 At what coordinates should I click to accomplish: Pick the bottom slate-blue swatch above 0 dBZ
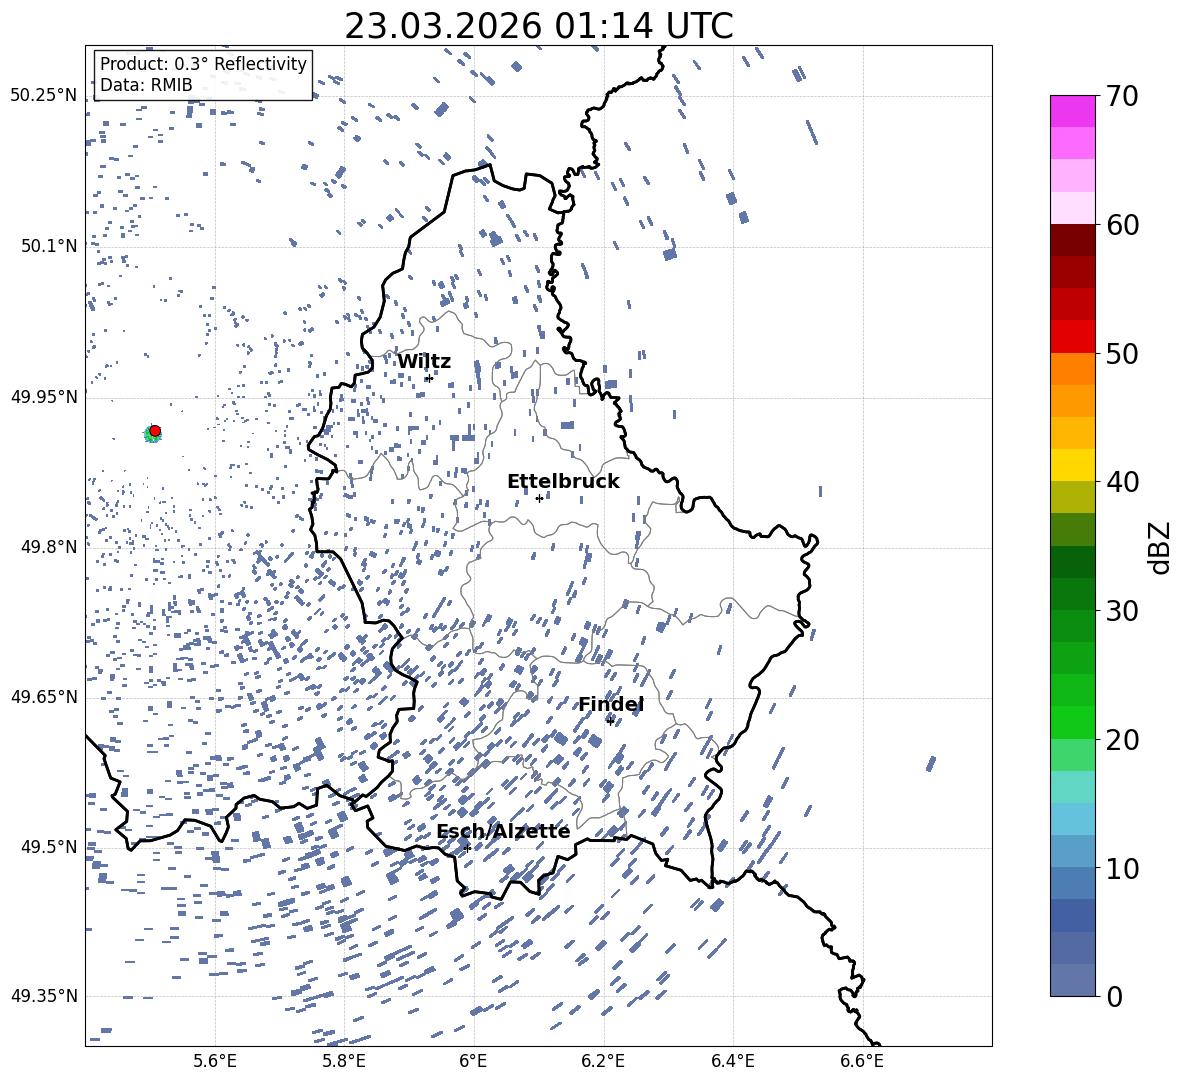(1073, 979)
